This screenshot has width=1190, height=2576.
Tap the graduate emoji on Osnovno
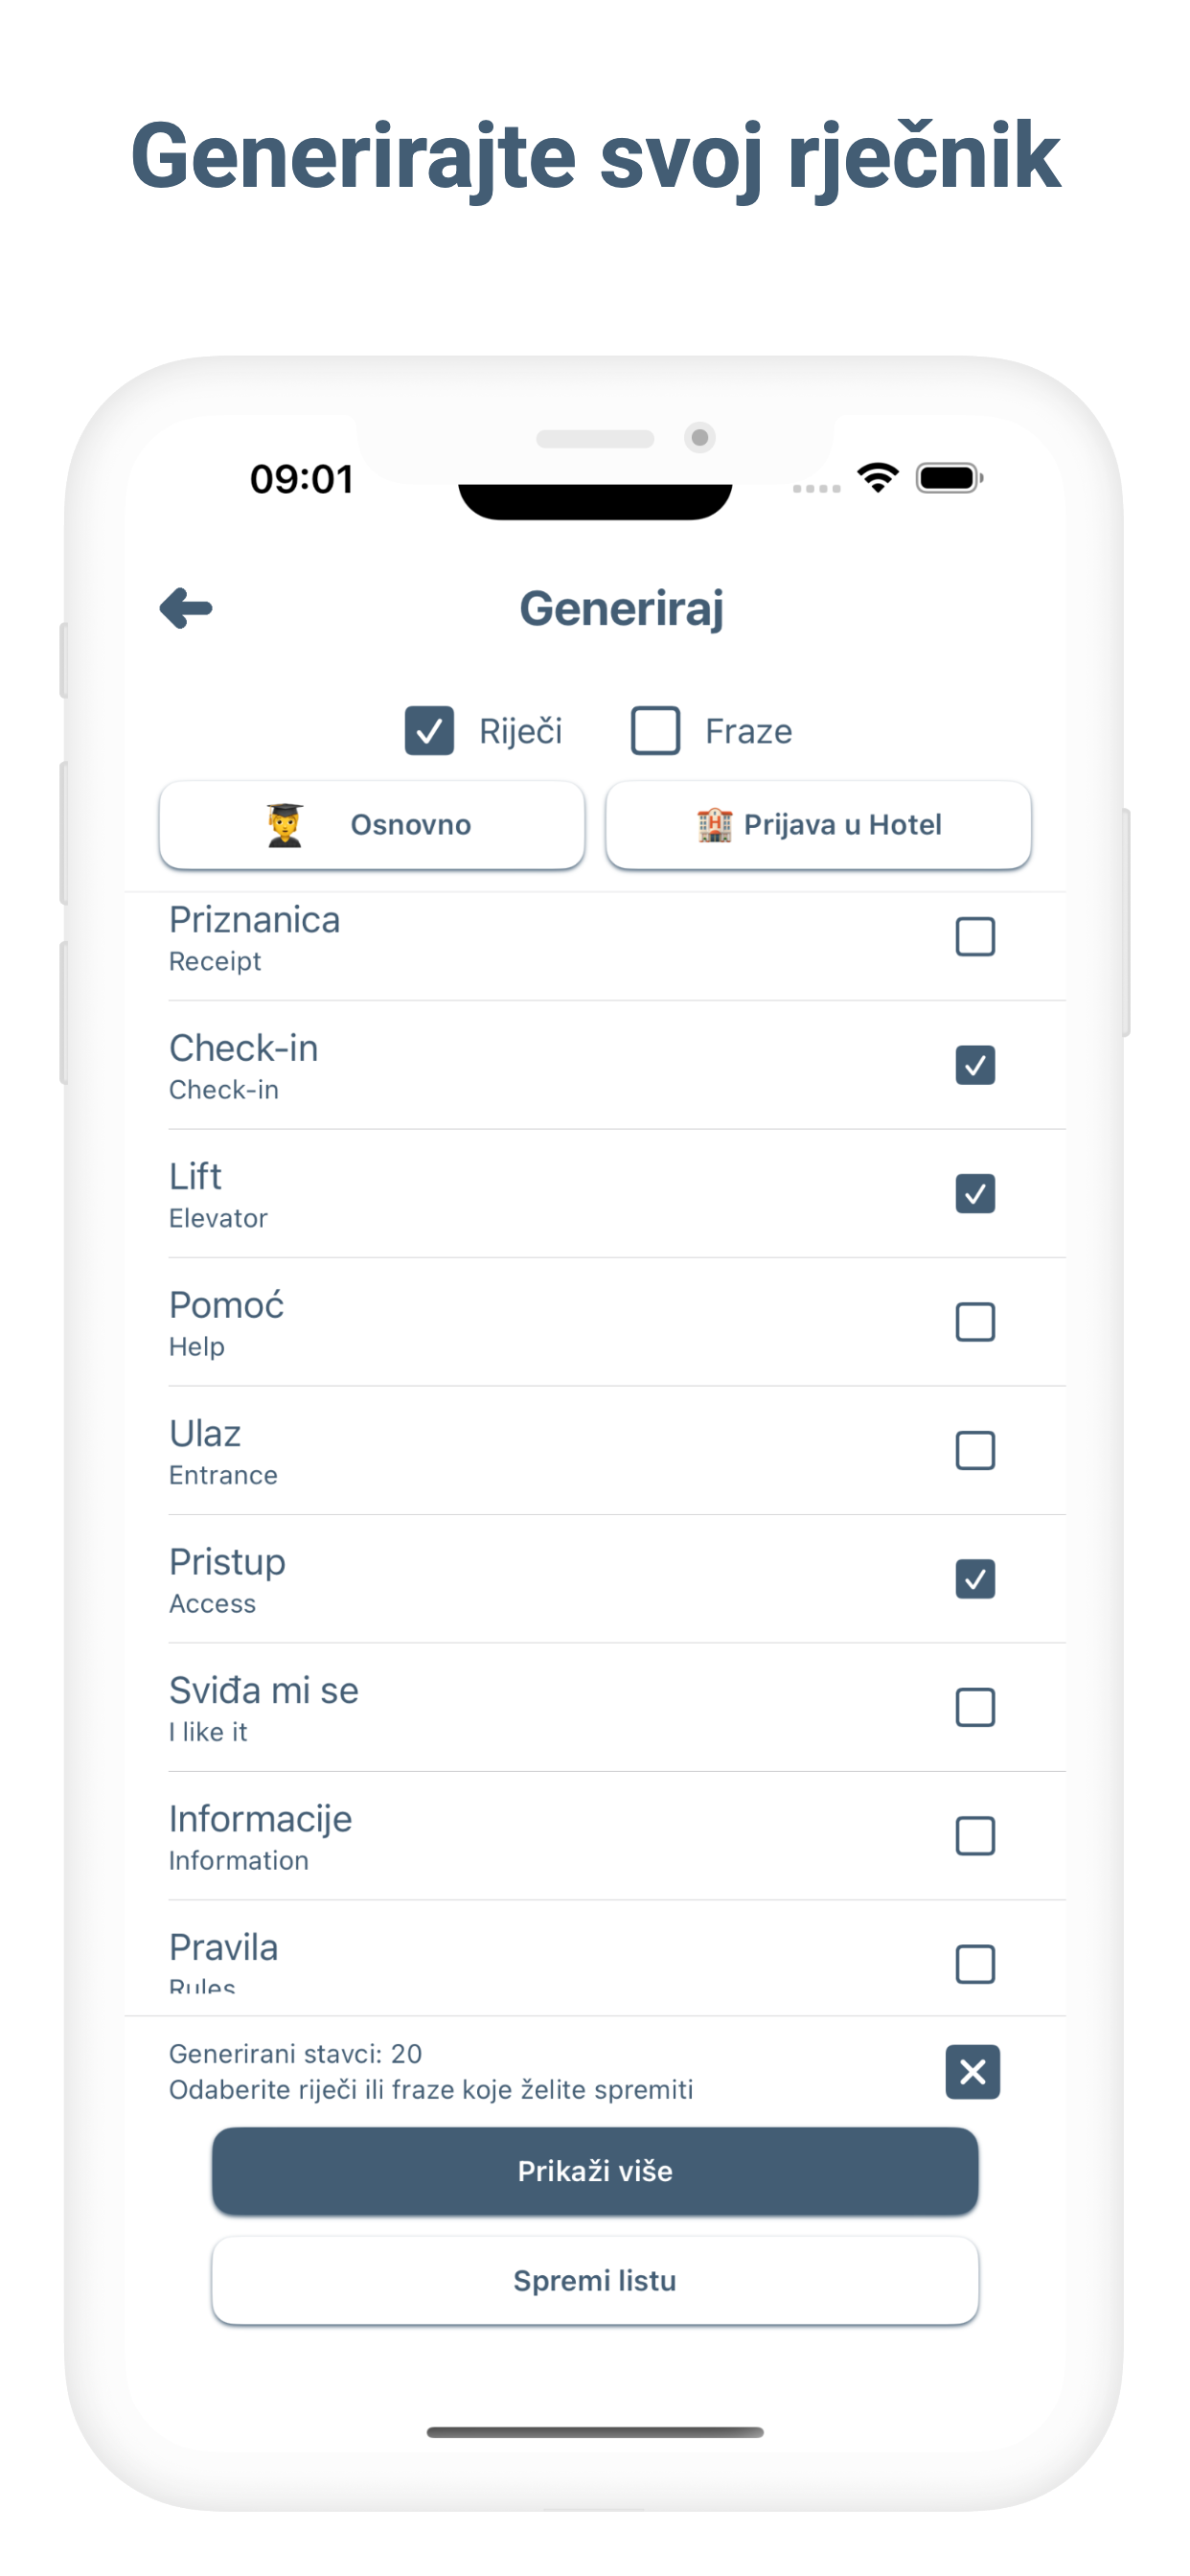[x=285, y=825]
